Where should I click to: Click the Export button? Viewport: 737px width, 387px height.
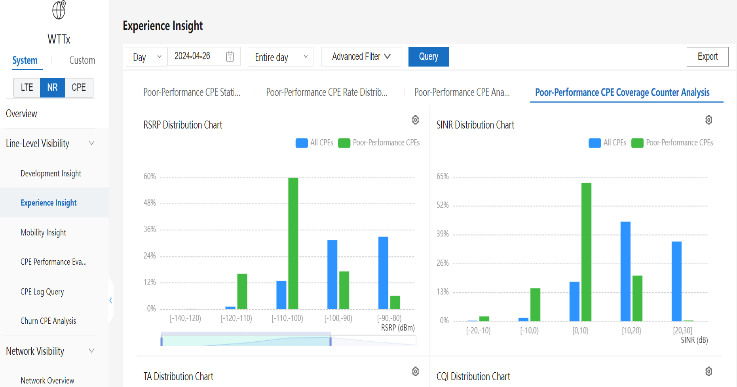(707, 56)
